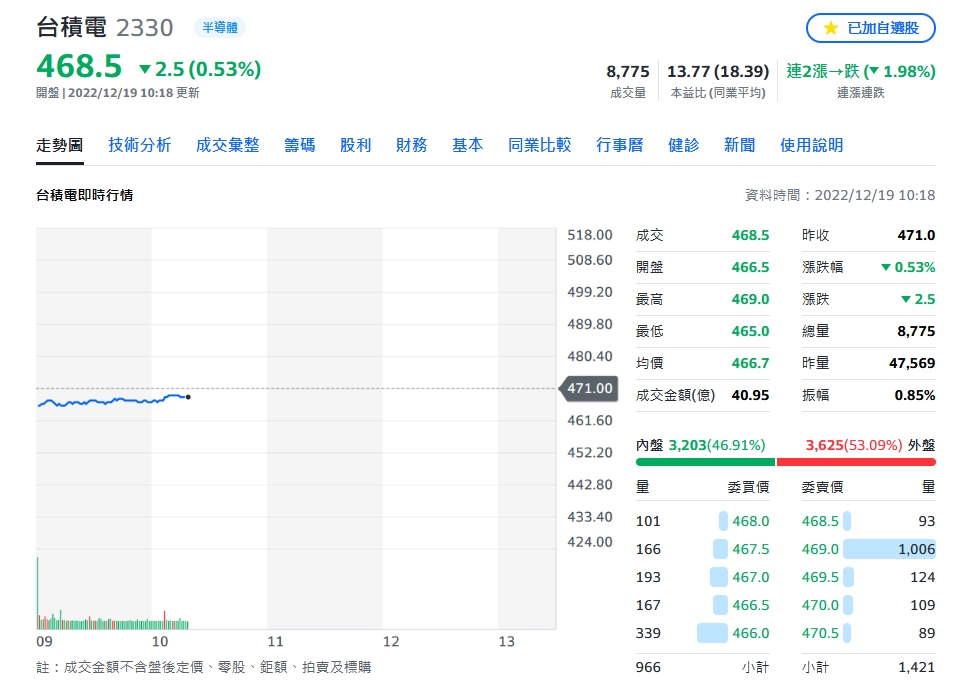The height and width of the screenshot is (695, 955).
Task: Open the 技術分析 tab
Action: click(139, 145)
